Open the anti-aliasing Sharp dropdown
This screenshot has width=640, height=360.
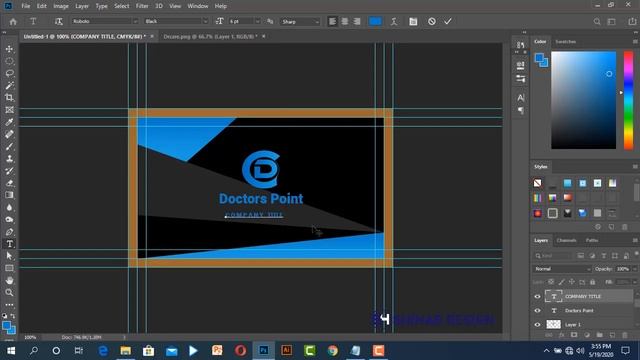300,22
